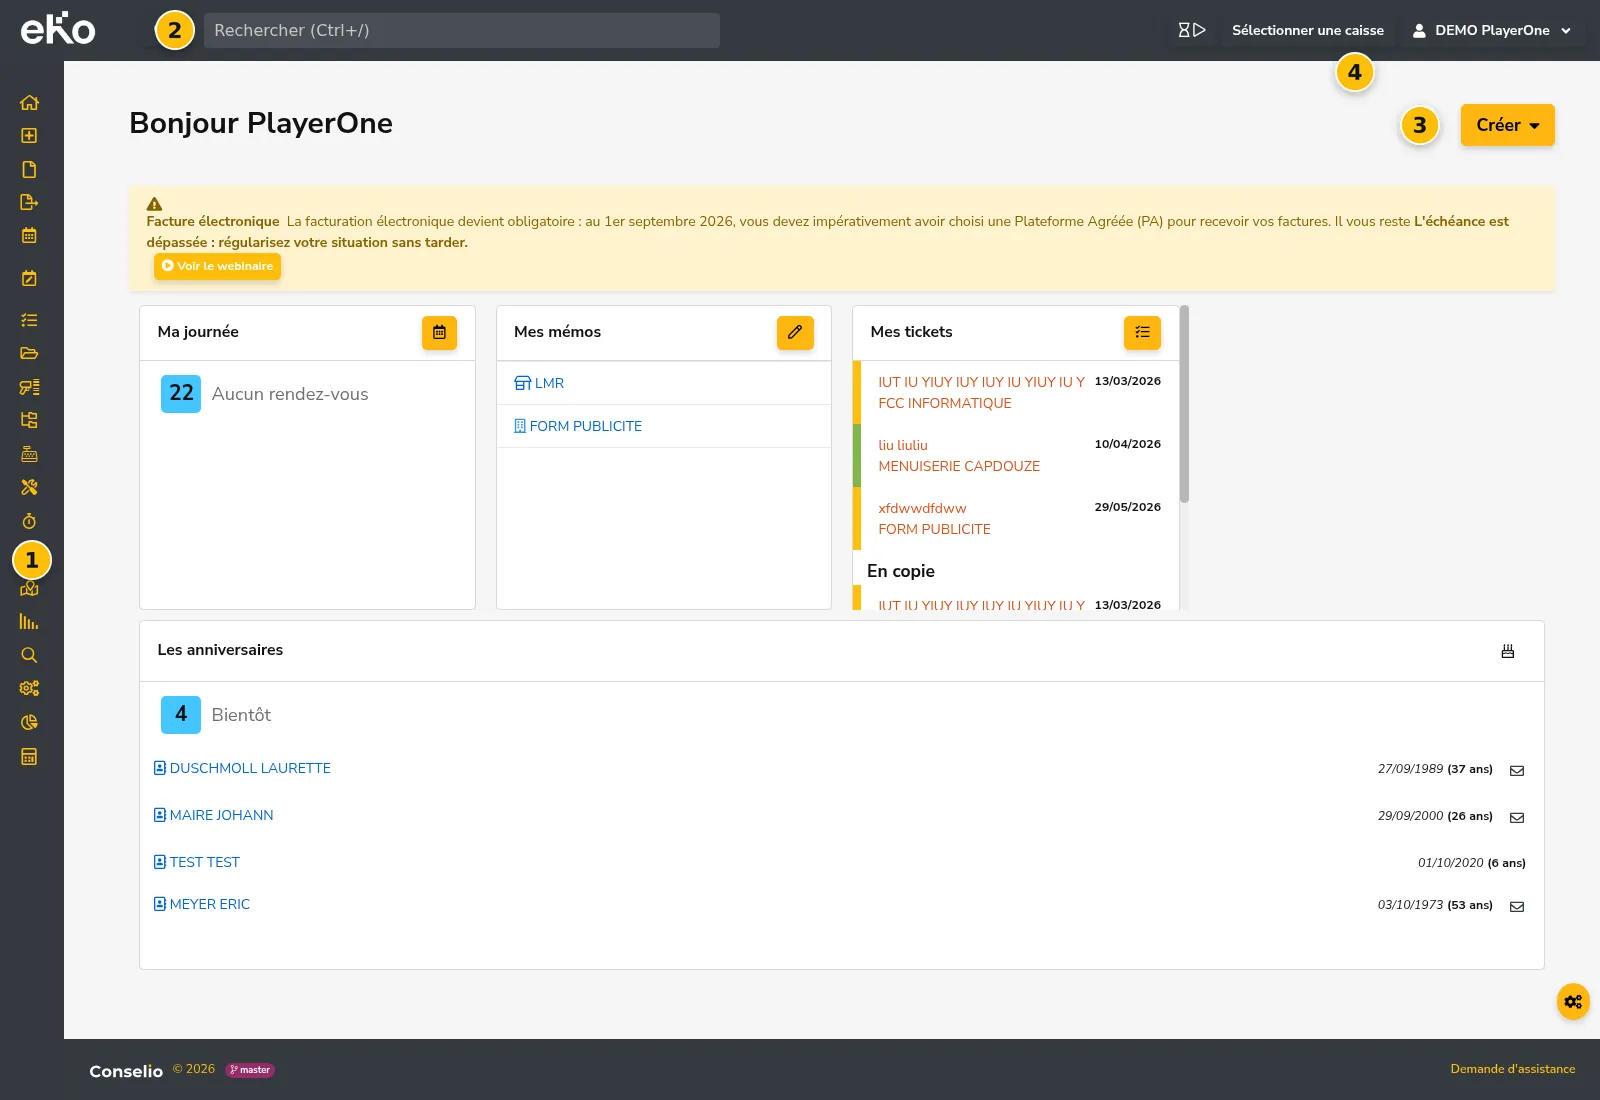Click the '10/04/2026' ticket date
The image size is (1600, 1100).
(x=1128, y=444)
